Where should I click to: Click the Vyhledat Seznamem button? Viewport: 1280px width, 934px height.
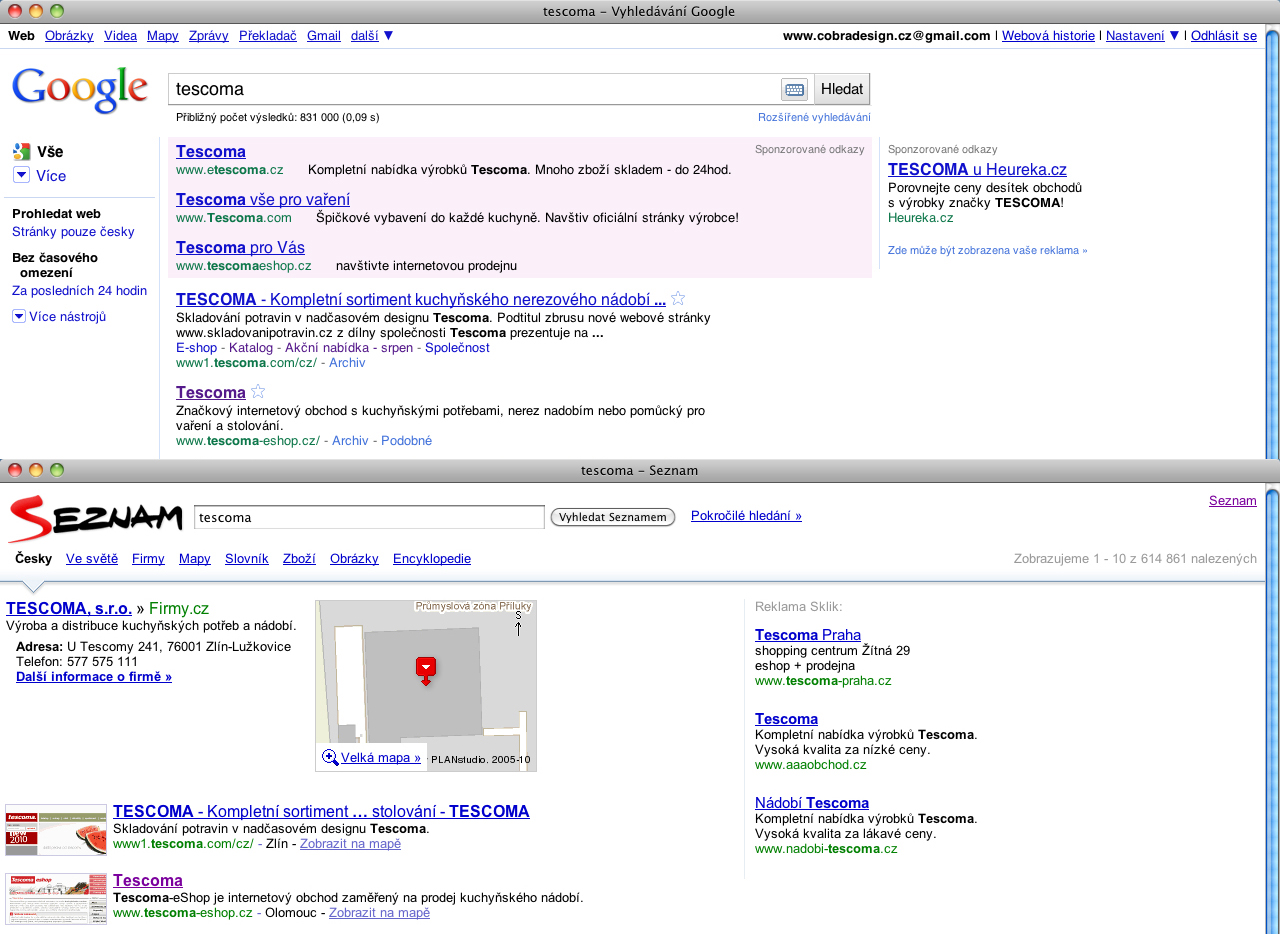[x=613, y=517]
